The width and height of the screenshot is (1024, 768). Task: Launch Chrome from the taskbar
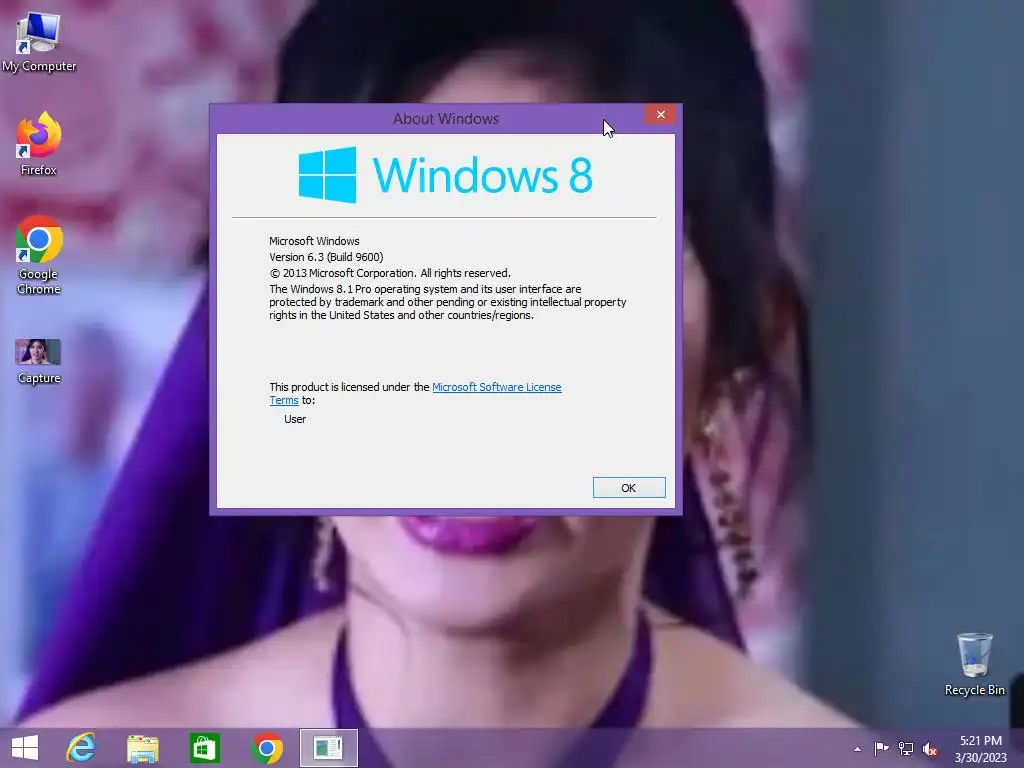(x=266, y=748)
